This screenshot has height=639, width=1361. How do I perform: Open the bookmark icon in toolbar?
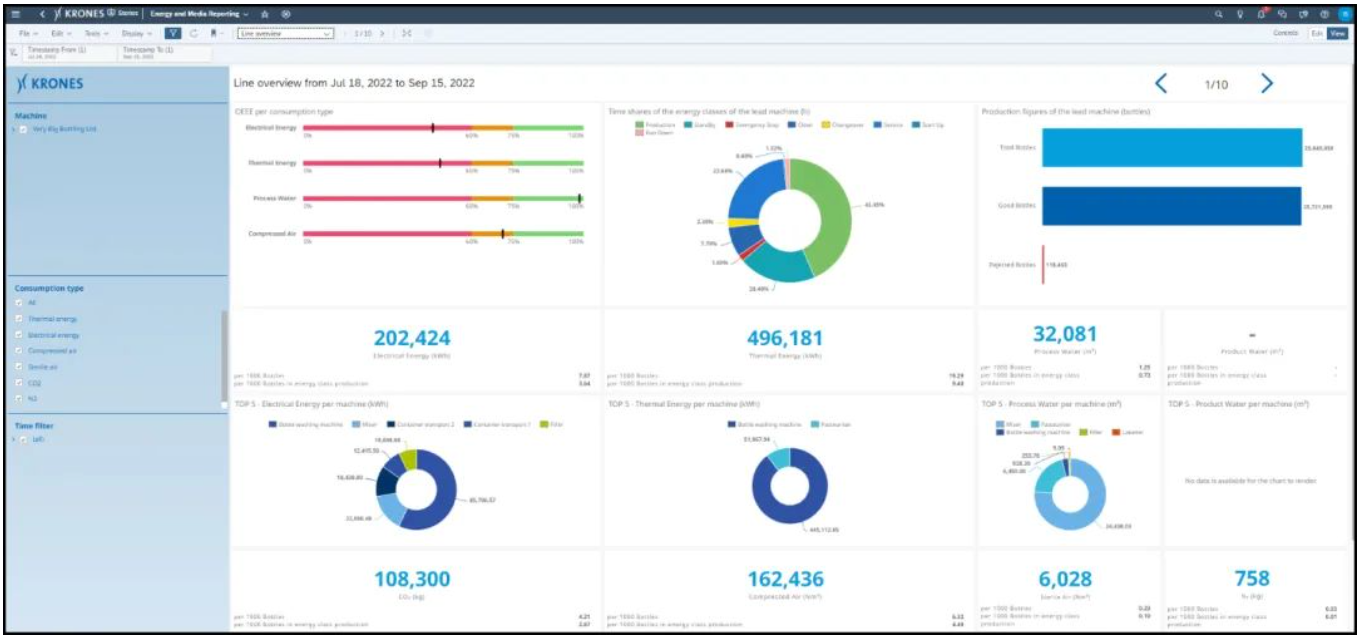[x=213, y=33]
